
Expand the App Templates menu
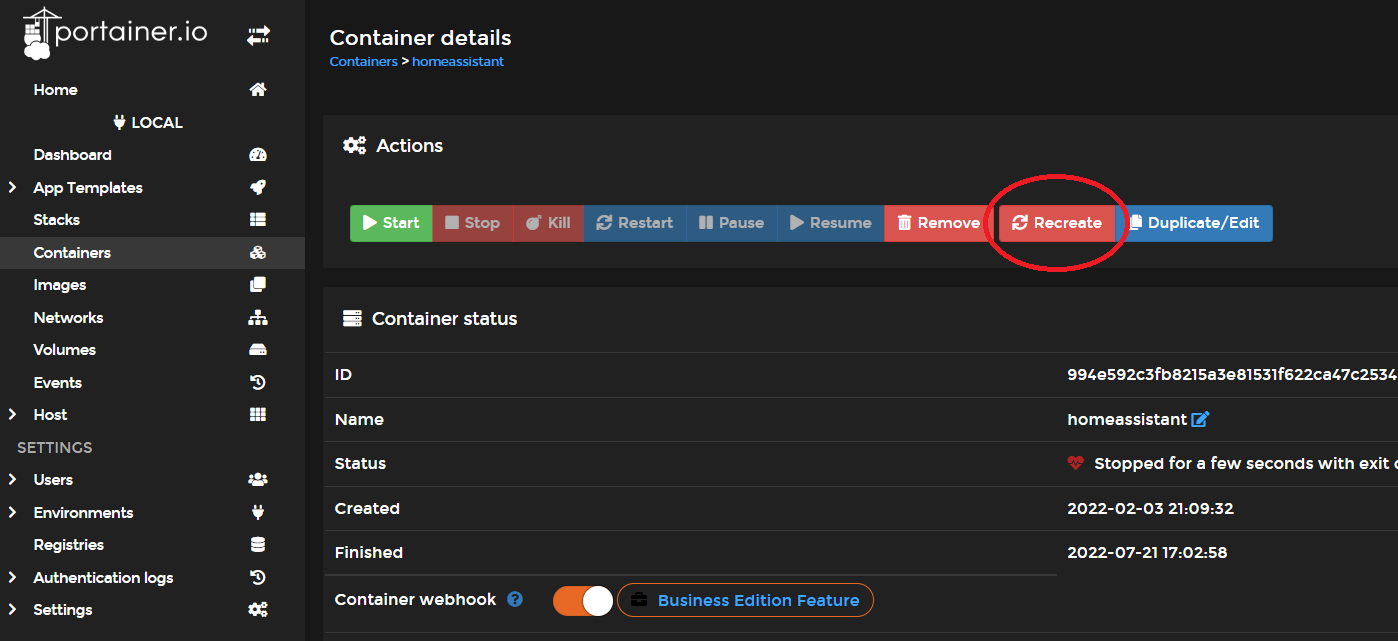pyautogui.click(x=12, y=188)
